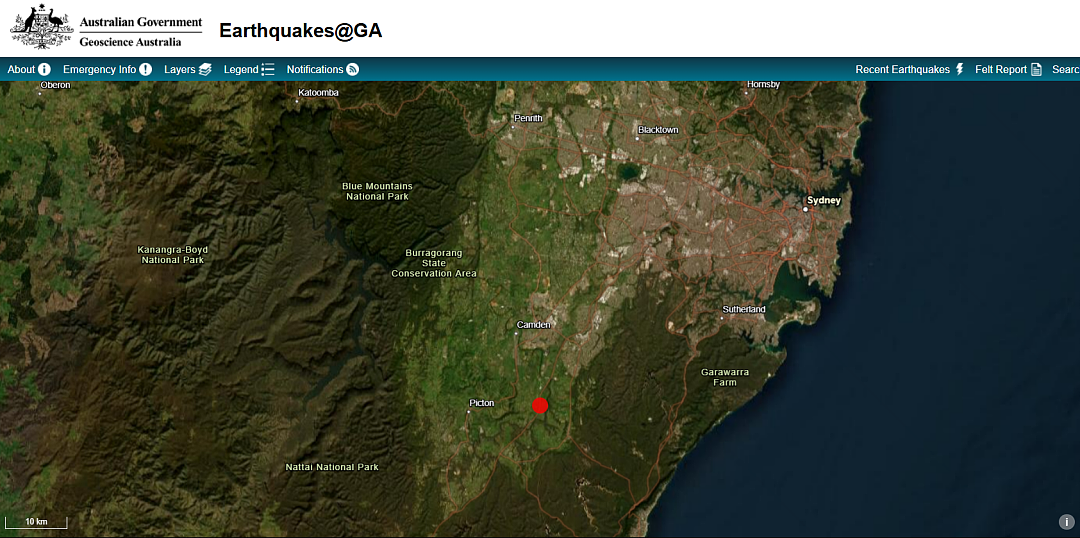Open Notifications menu
1080x538 pixels.
point(322,70)
